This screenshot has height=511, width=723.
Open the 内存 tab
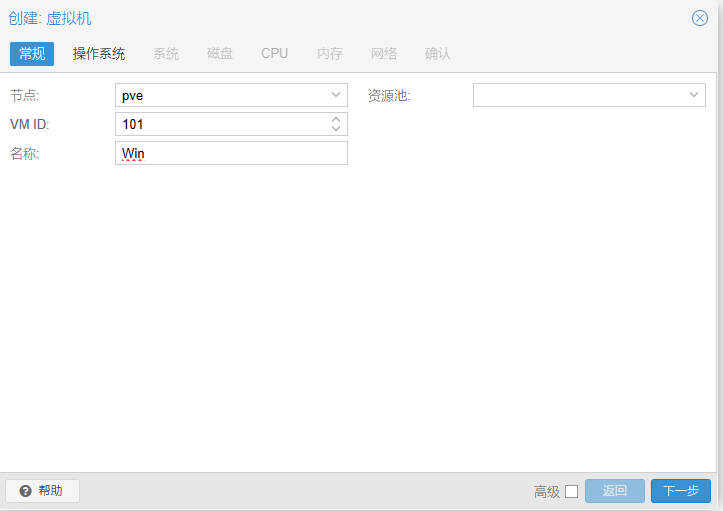coord(330,53)
